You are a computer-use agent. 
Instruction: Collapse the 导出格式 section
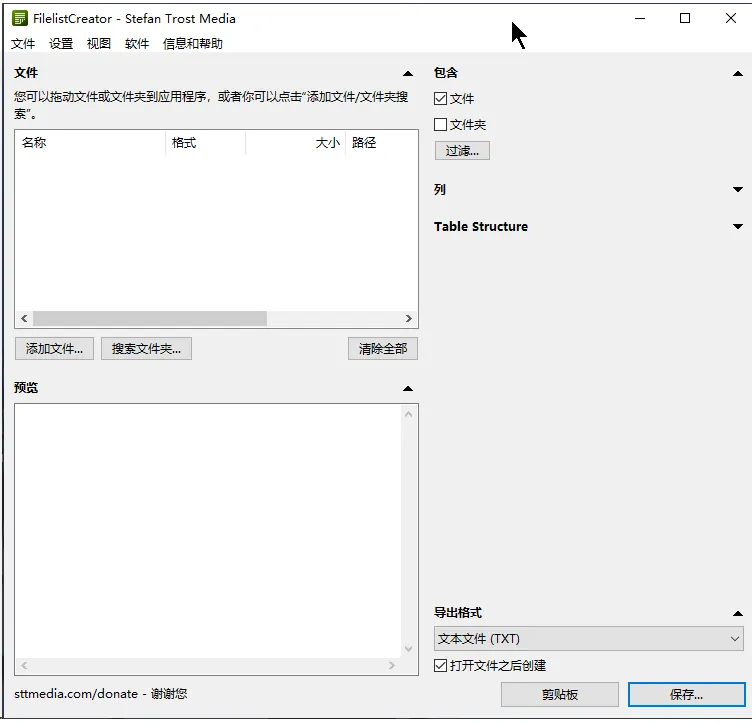tap(738, 614)
